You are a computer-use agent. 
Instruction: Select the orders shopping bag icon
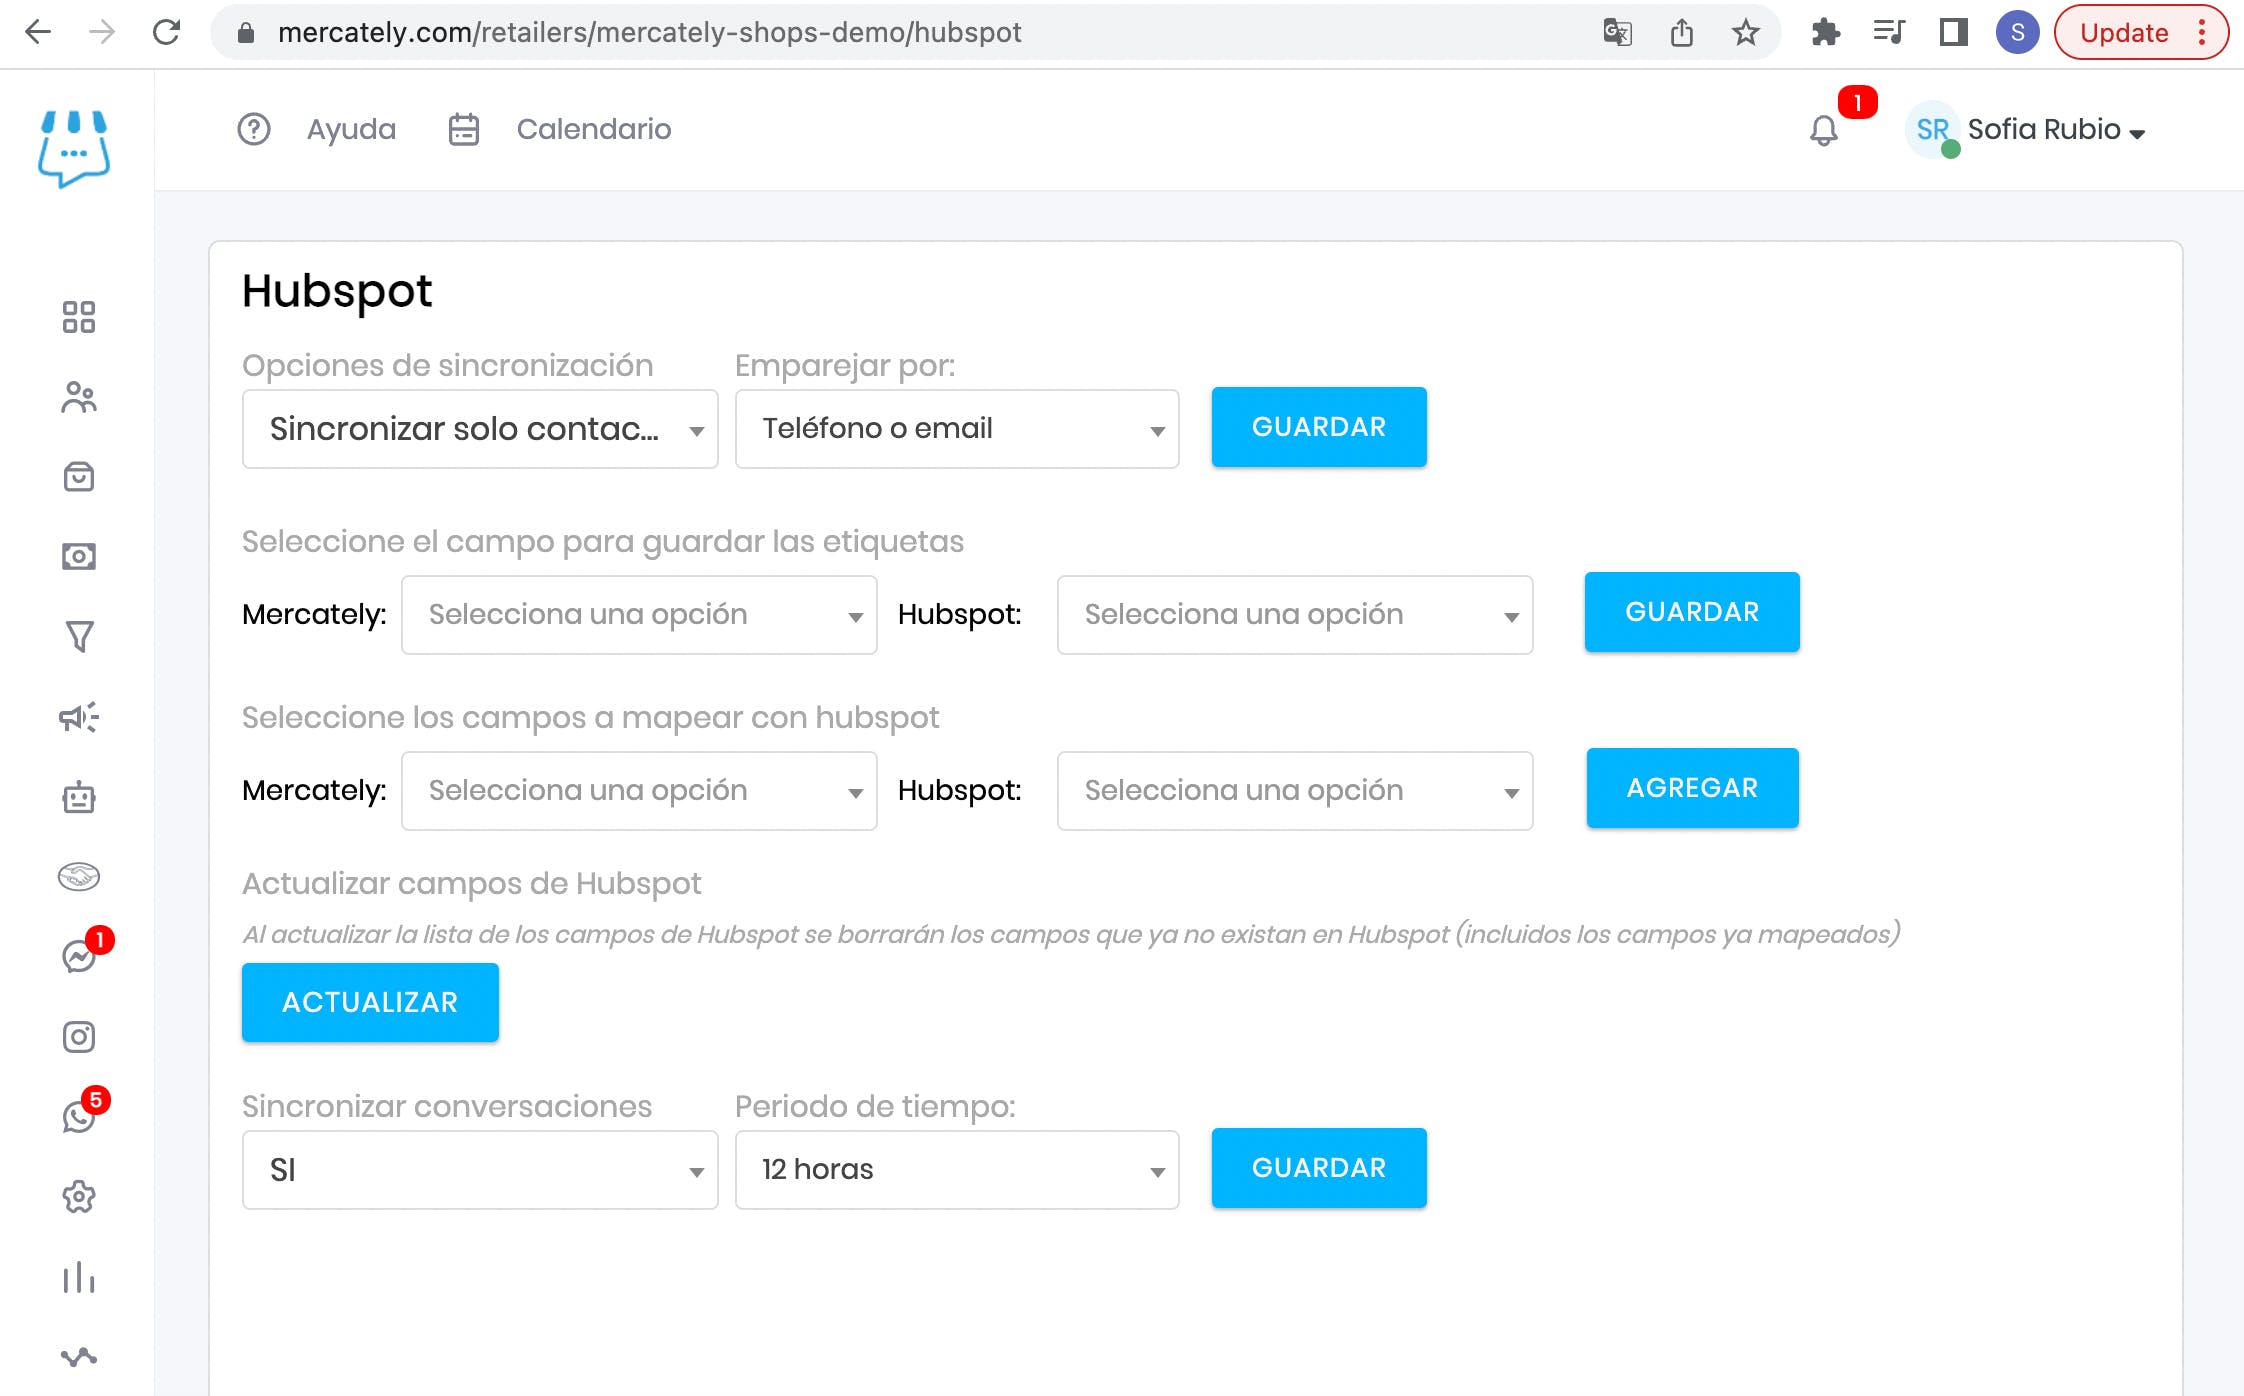click(78, 477)
